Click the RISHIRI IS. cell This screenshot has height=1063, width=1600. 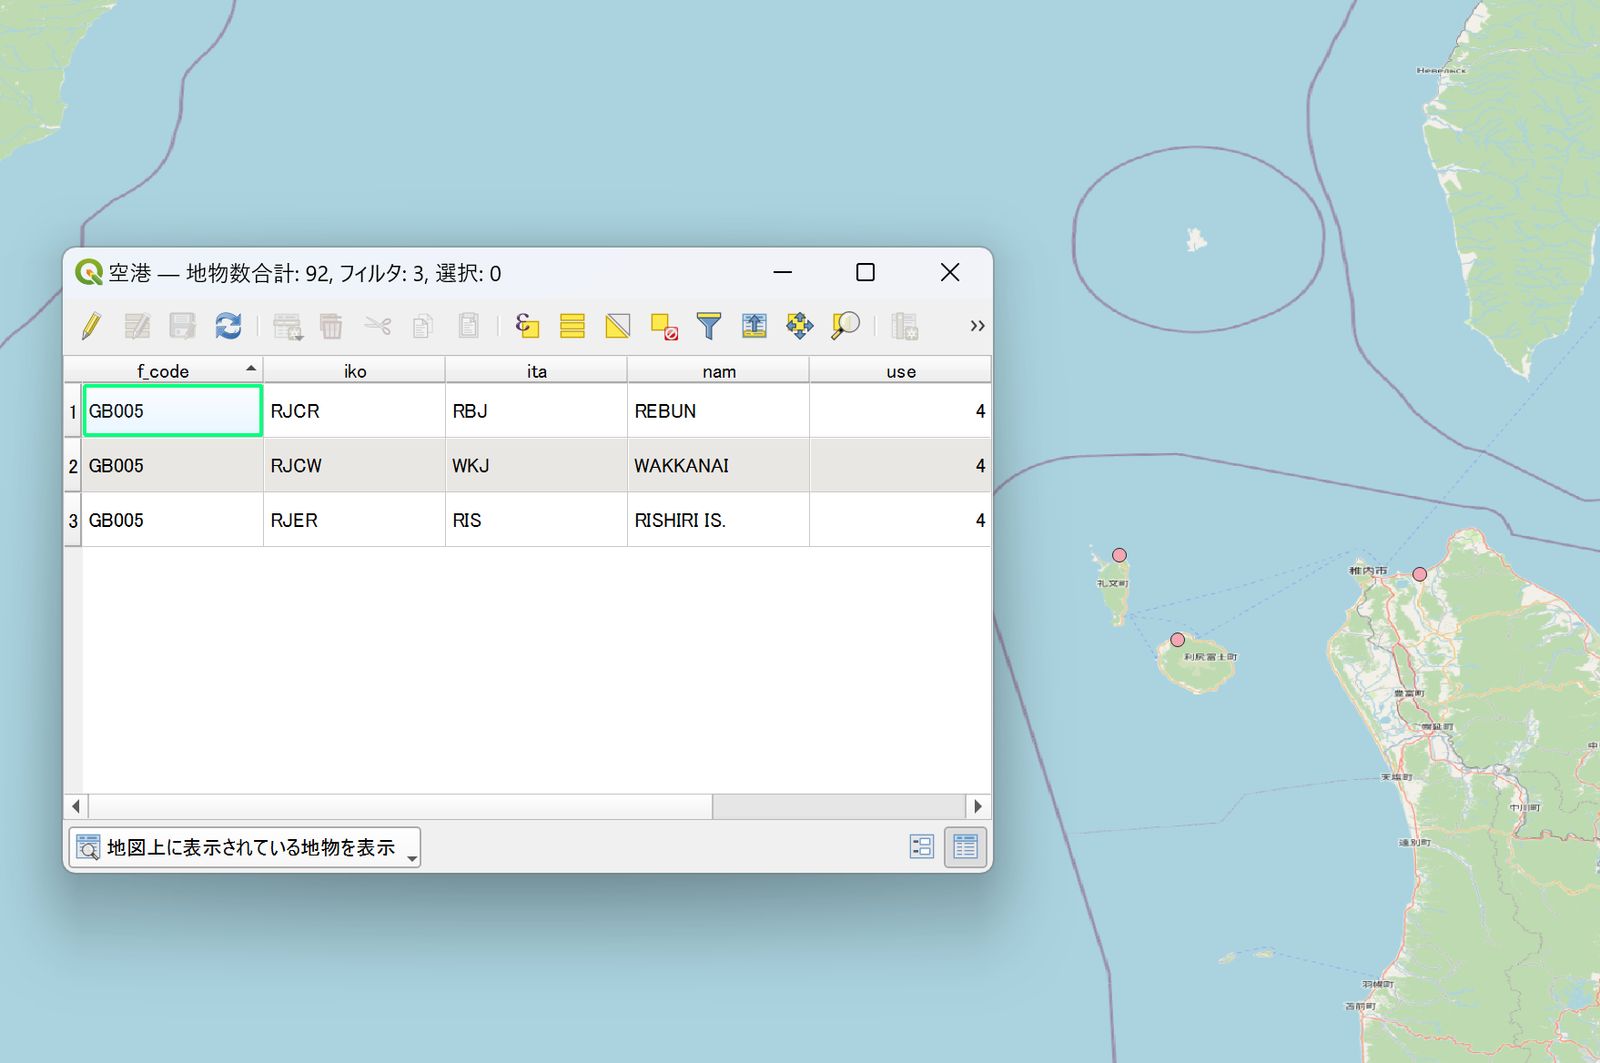click(x=719, y=520)
